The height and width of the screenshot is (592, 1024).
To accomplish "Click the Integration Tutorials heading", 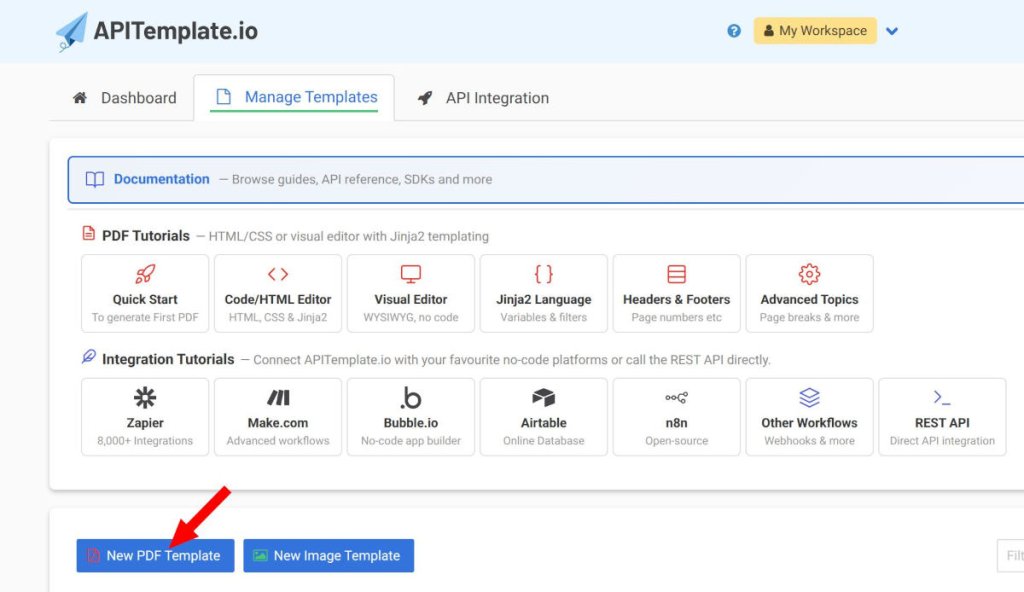I will click(168, 359).
